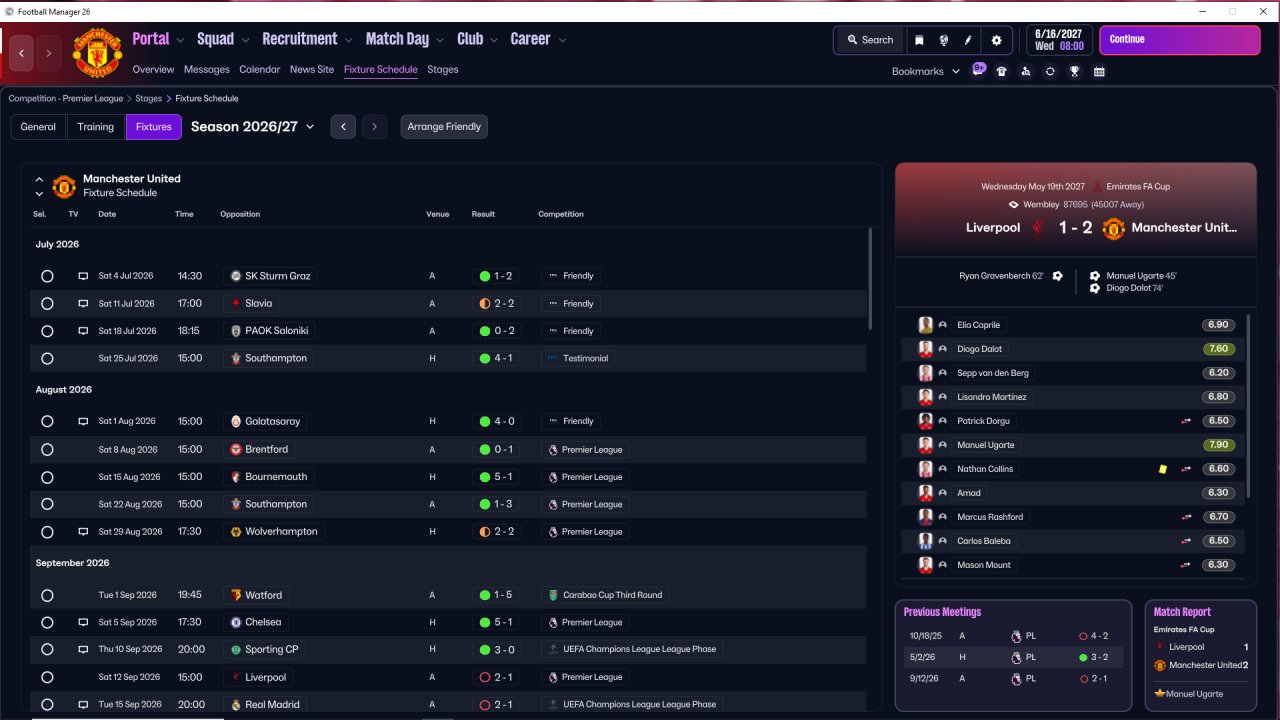Viewport: 1280px width, 720px height.
Task: Open Premier League breadcrumb link
Action: [66, 99]
